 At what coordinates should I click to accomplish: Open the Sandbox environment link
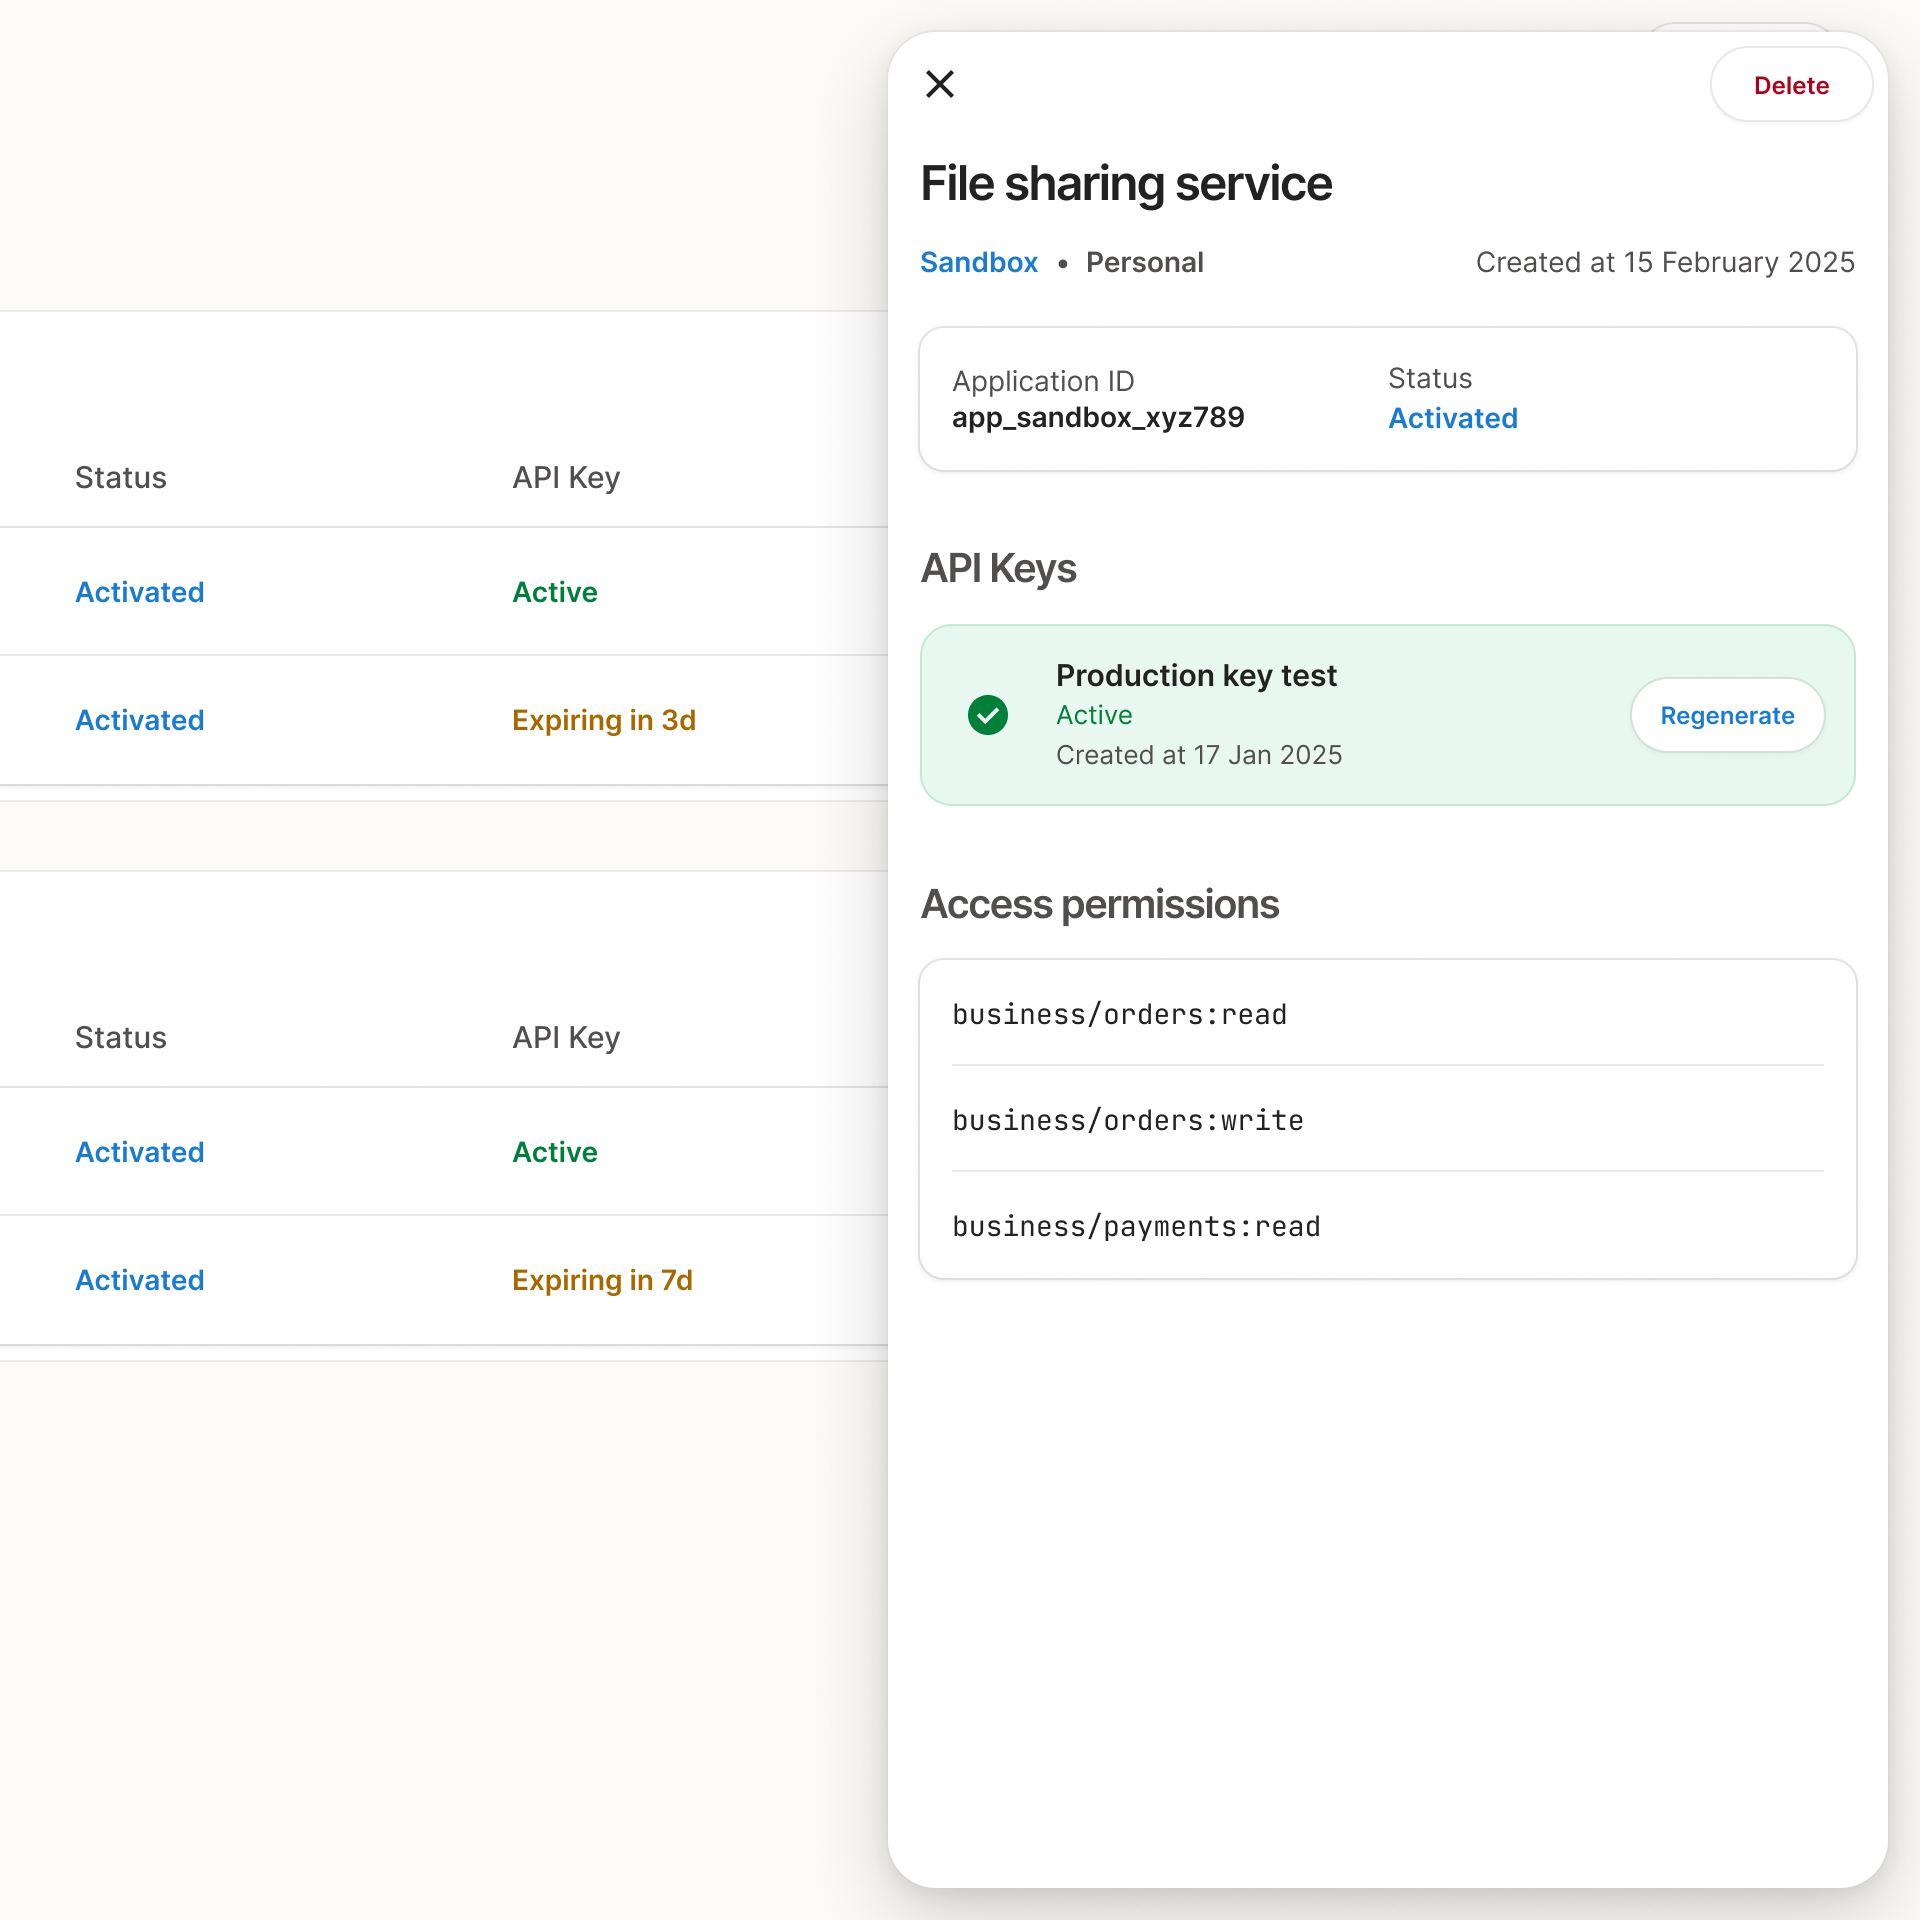pyautogui.click(x=979, y=262)
